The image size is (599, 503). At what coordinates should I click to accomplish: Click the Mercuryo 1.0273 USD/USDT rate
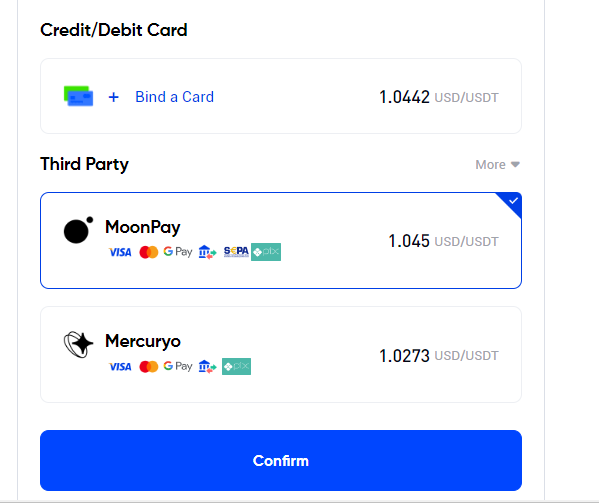(439, 356)
